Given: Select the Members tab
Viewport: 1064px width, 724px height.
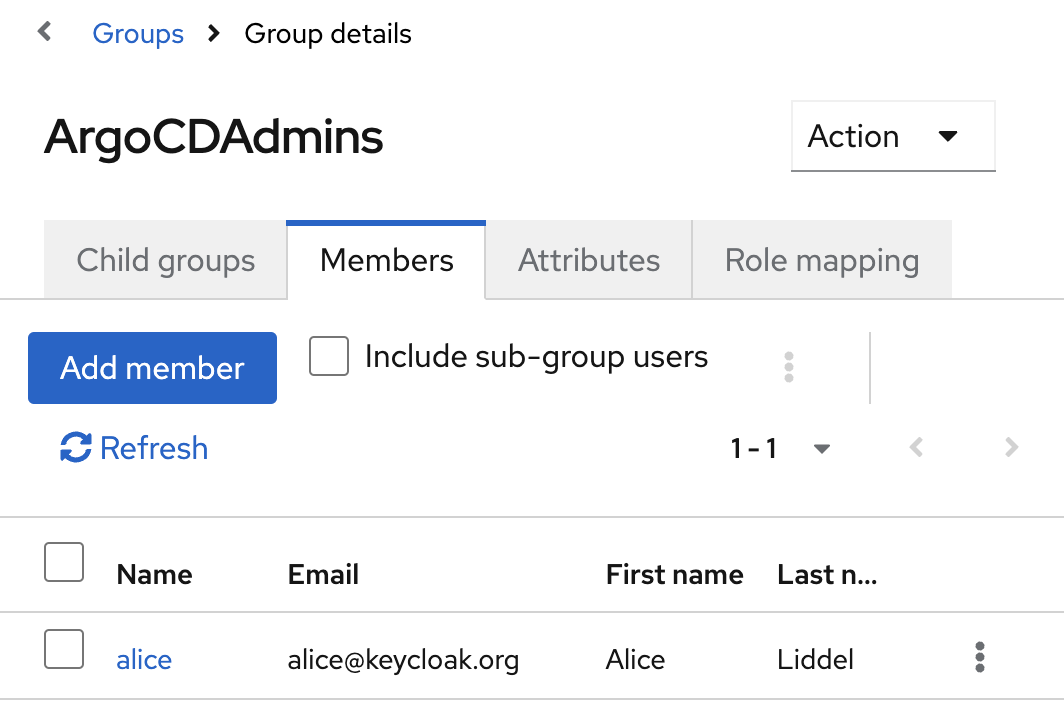Looking at the screenshot, I should tap(386, 260).
